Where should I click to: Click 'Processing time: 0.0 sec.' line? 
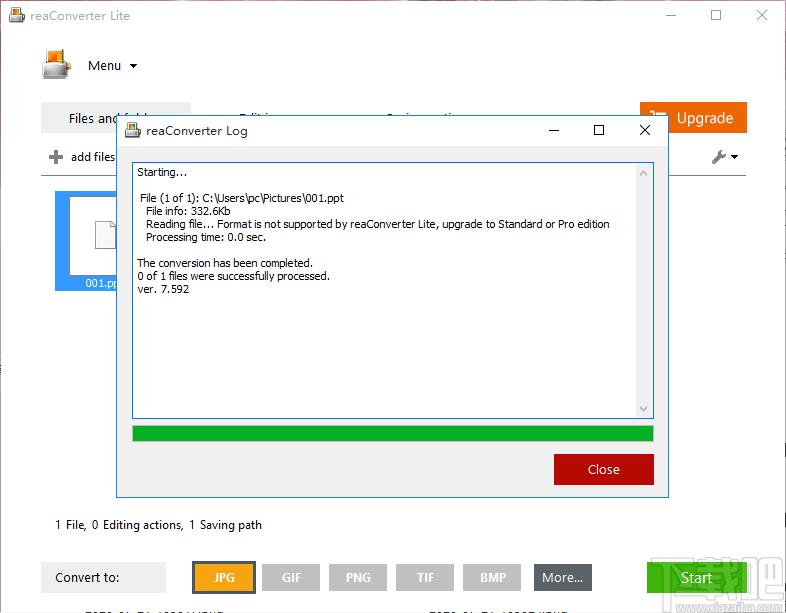(206, 237)
